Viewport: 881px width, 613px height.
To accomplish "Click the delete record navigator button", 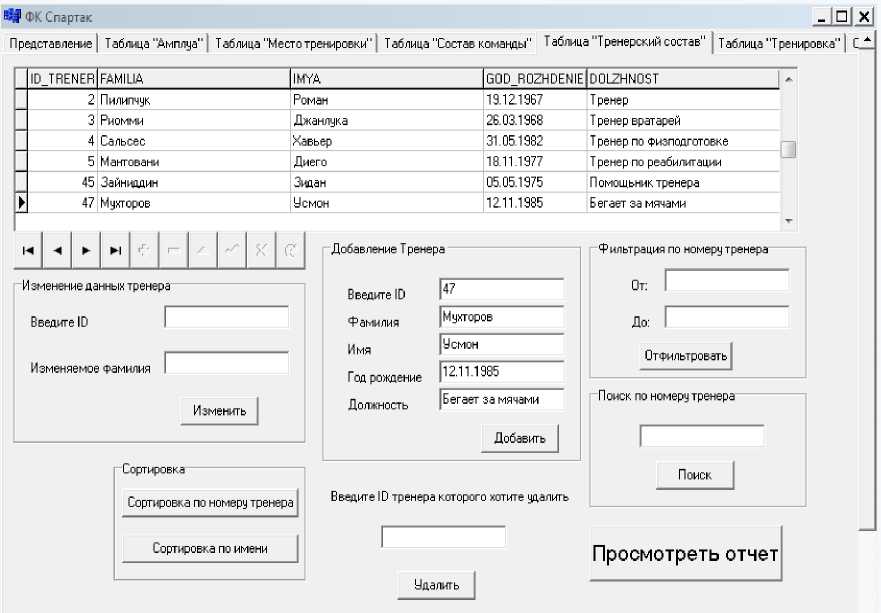I will tap(174, 251).
